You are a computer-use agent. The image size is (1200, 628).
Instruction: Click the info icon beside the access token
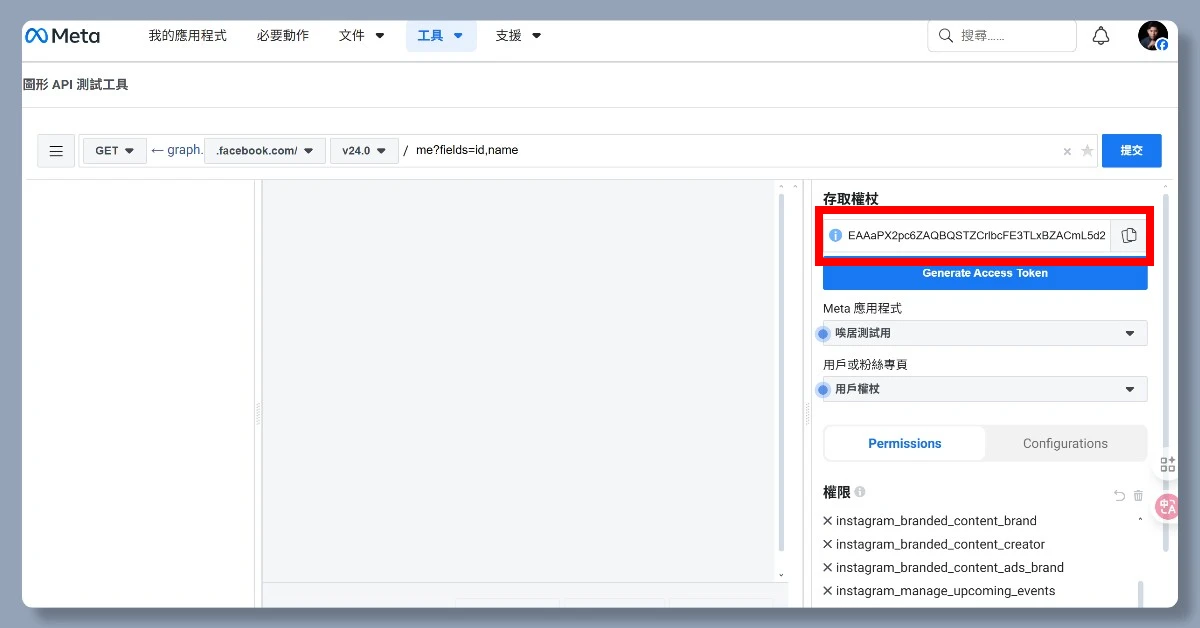click(x=836, y=236)
